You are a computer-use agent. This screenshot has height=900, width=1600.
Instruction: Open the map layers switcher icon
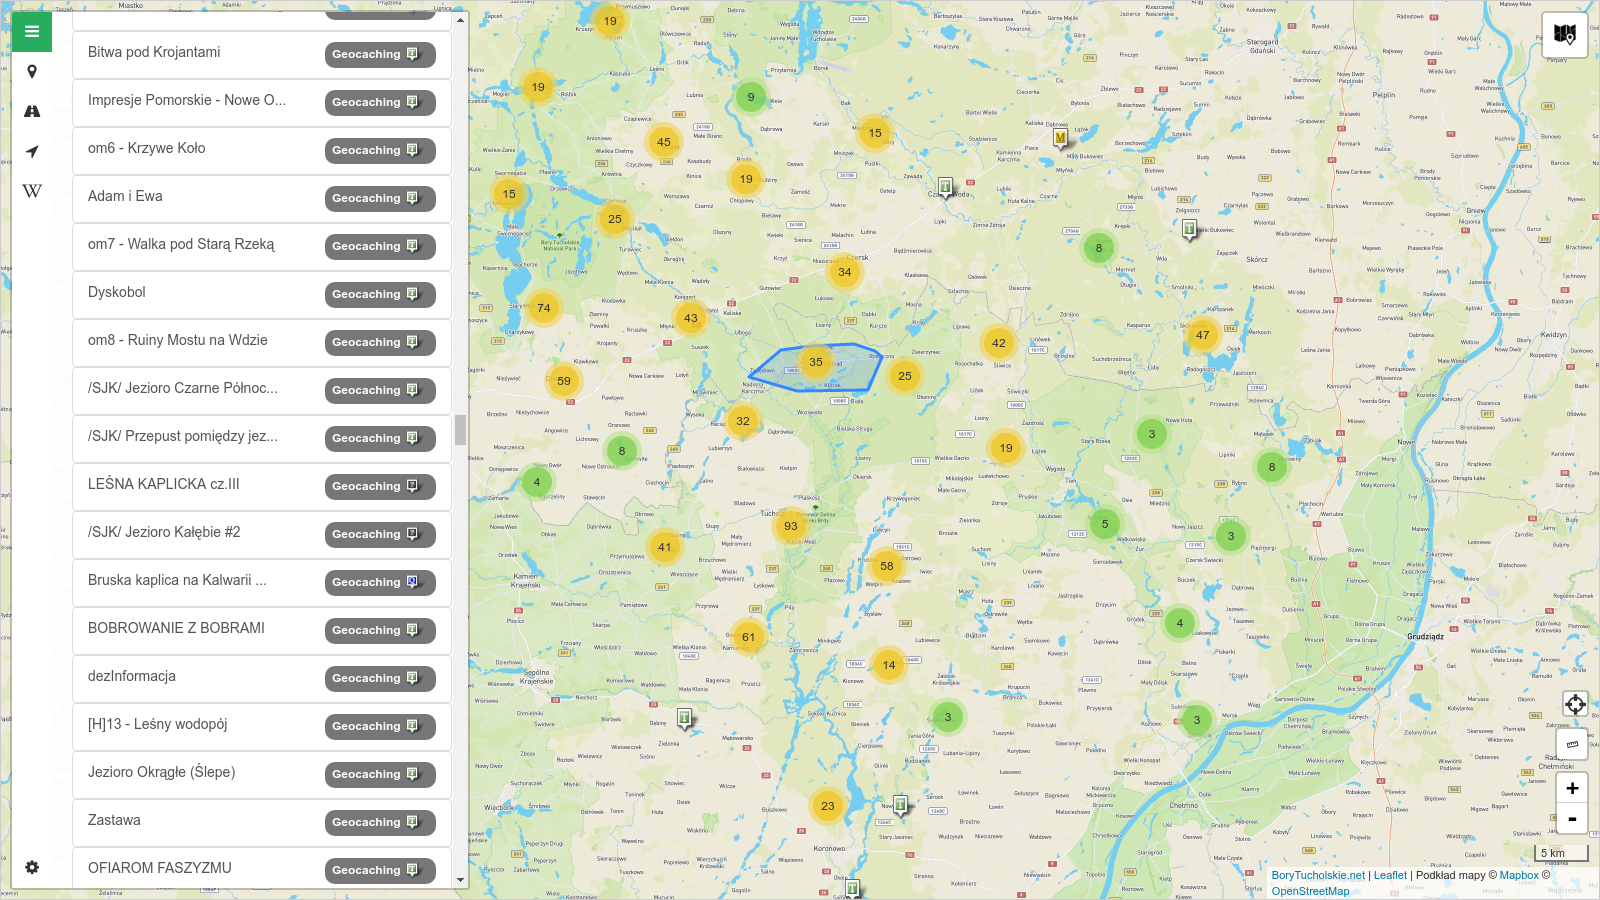[1564, 35]
